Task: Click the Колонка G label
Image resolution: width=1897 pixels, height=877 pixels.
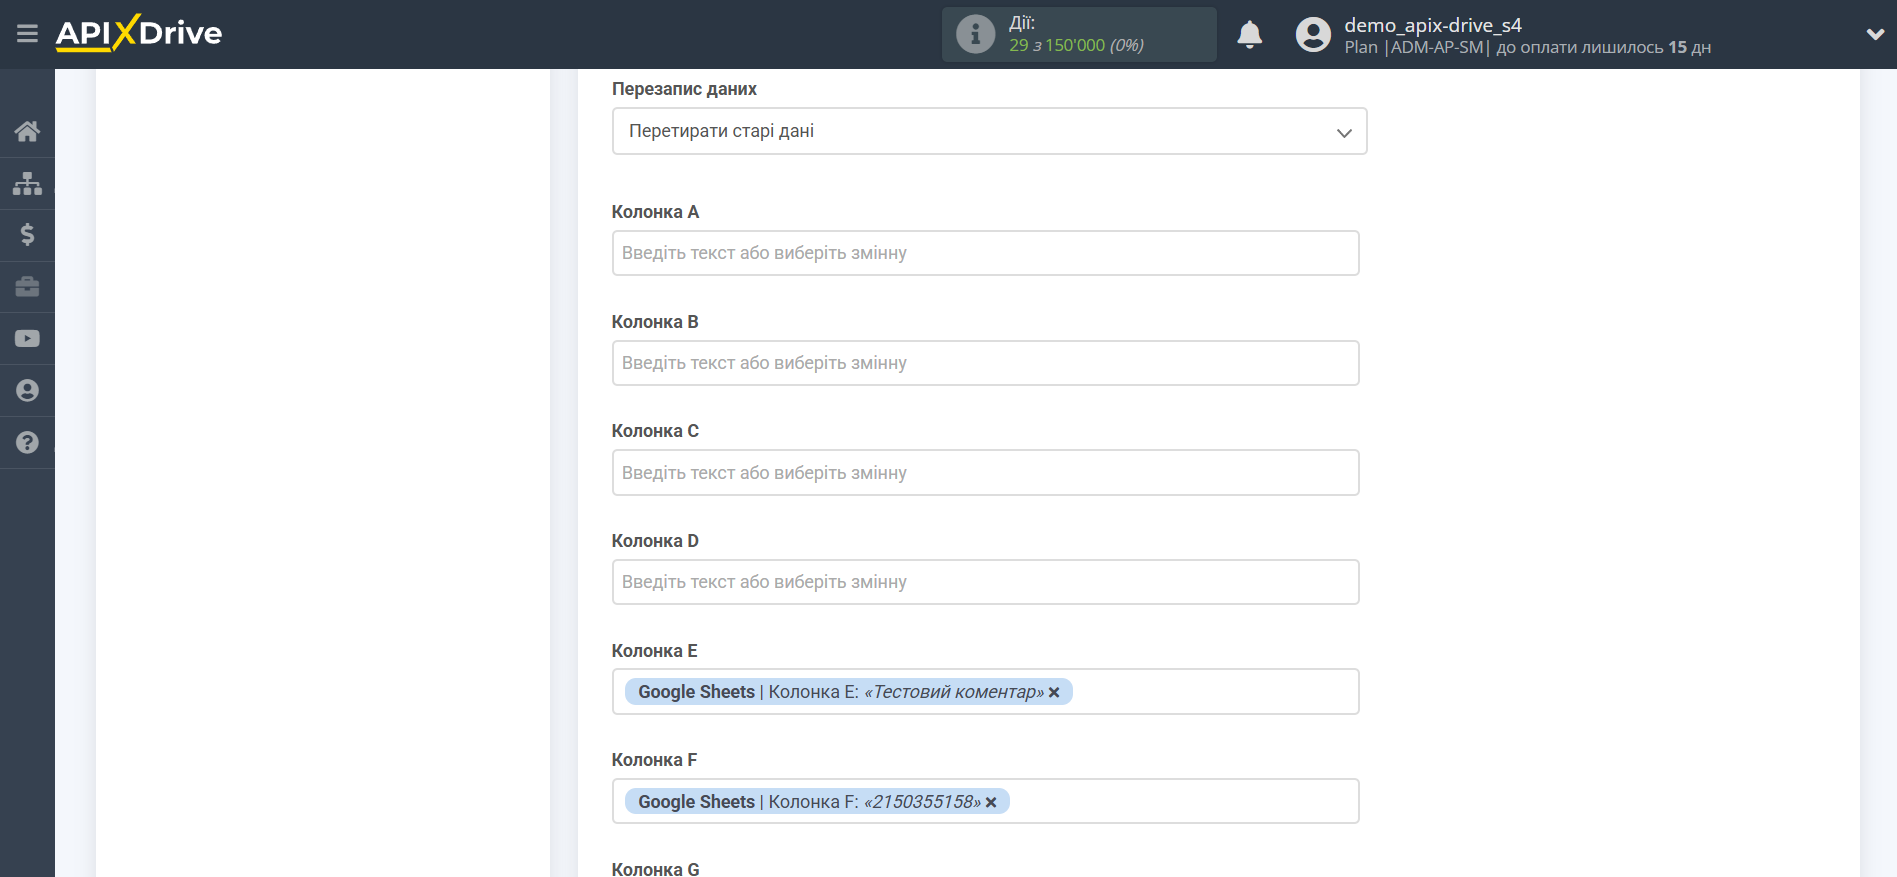Action: [x=656, y=869]
